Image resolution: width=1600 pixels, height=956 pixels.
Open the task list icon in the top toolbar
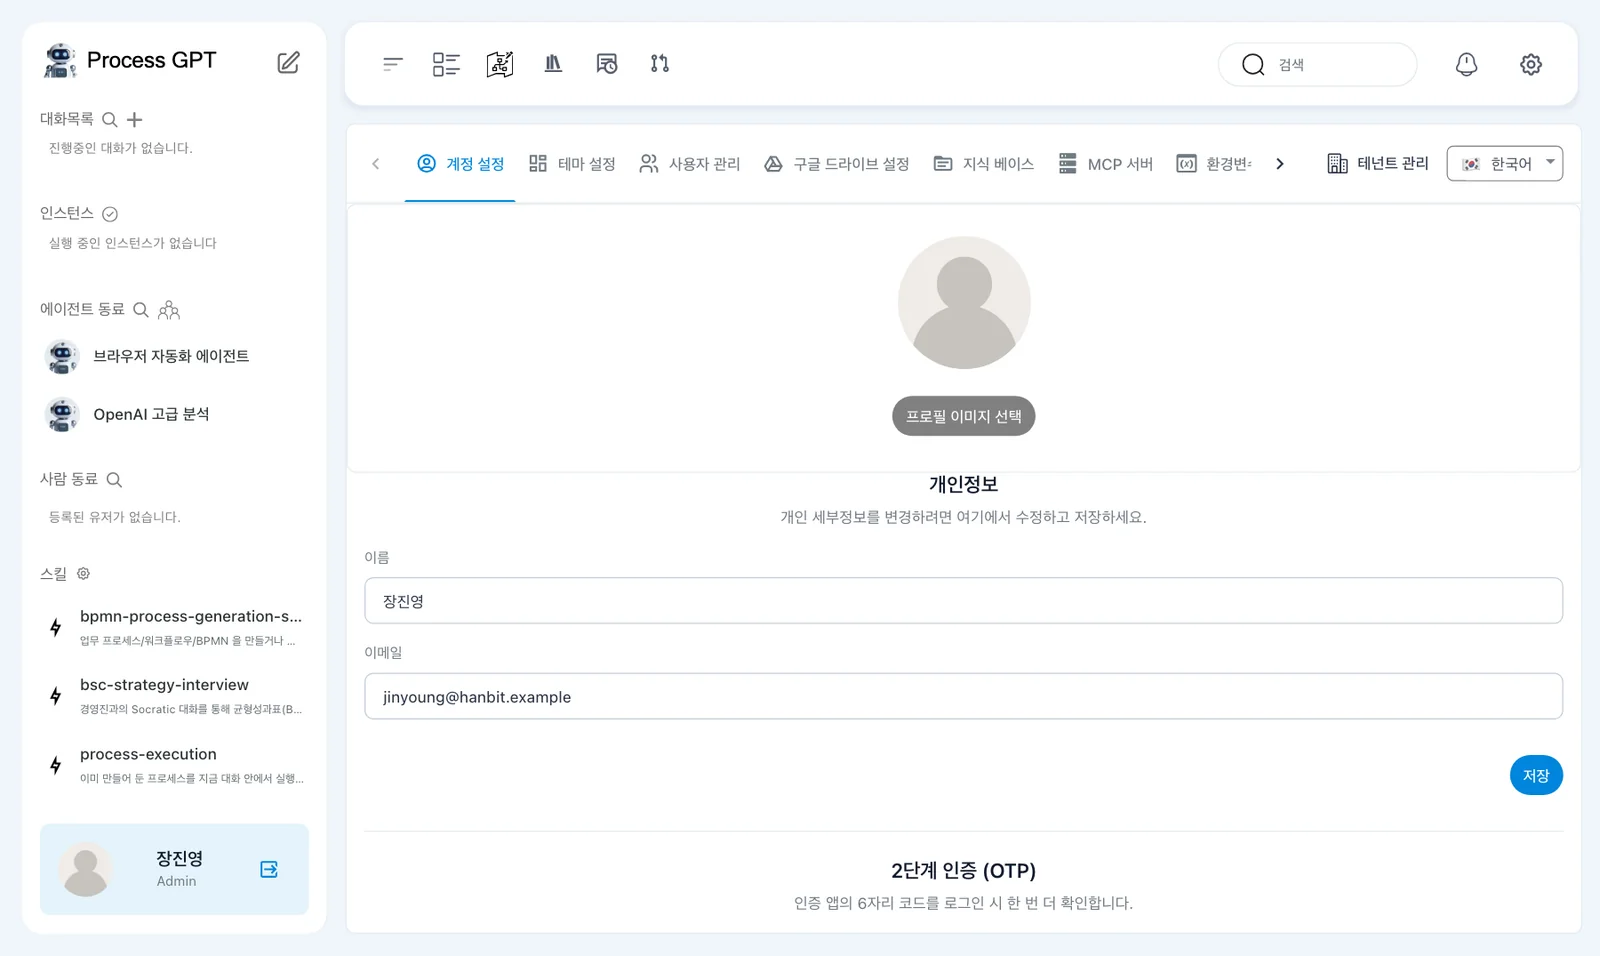point(446,64)
